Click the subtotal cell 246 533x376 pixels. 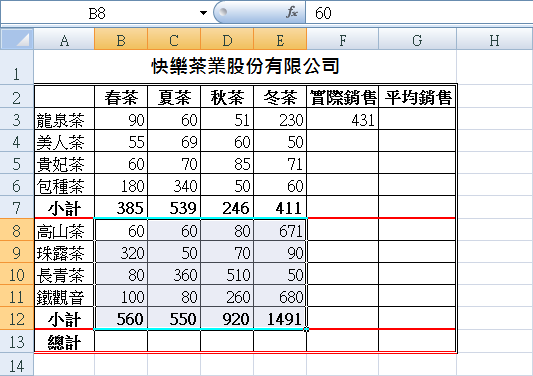click(227, 207)
